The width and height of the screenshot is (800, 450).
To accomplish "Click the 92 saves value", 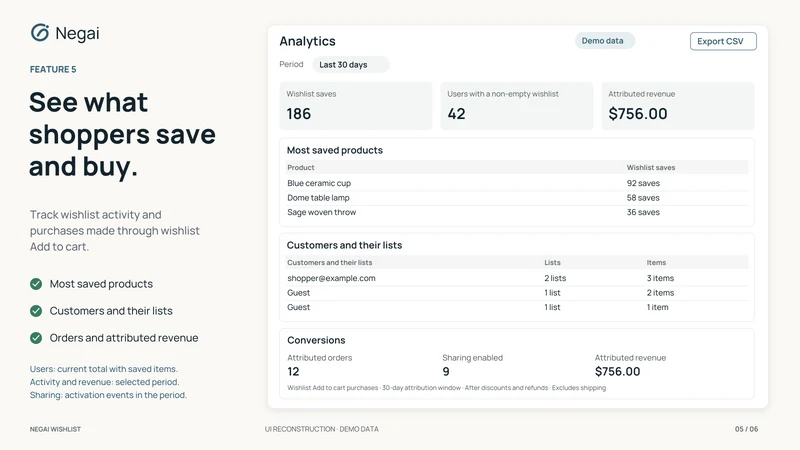I will [643, 183].
